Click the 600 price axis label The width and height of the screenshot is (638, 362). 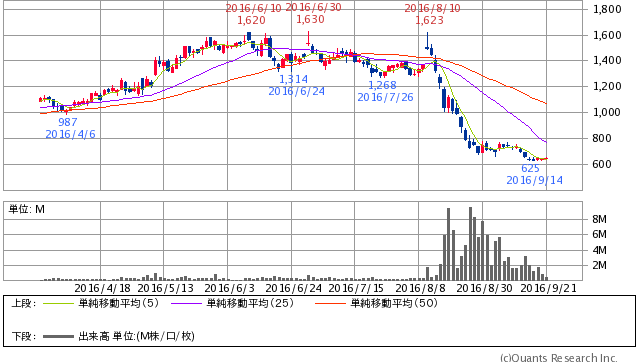pyautogui.click(x=602, y=164)
